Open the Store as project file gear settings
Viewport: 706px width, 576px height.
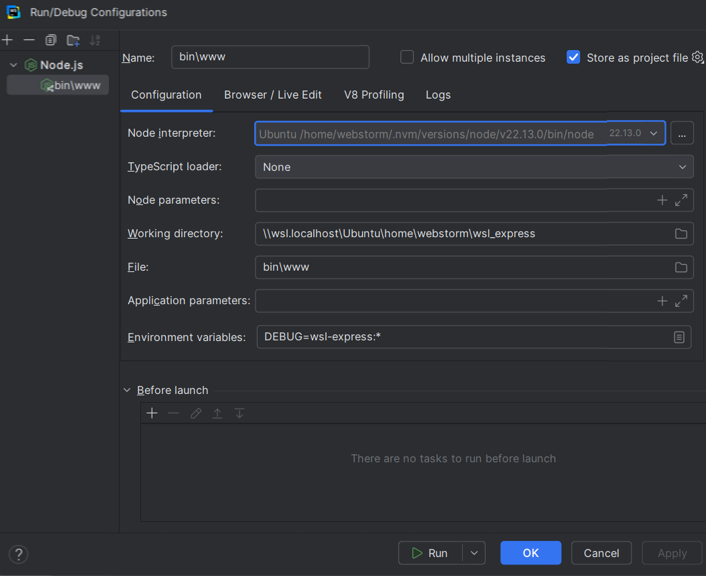coord(697,57)
